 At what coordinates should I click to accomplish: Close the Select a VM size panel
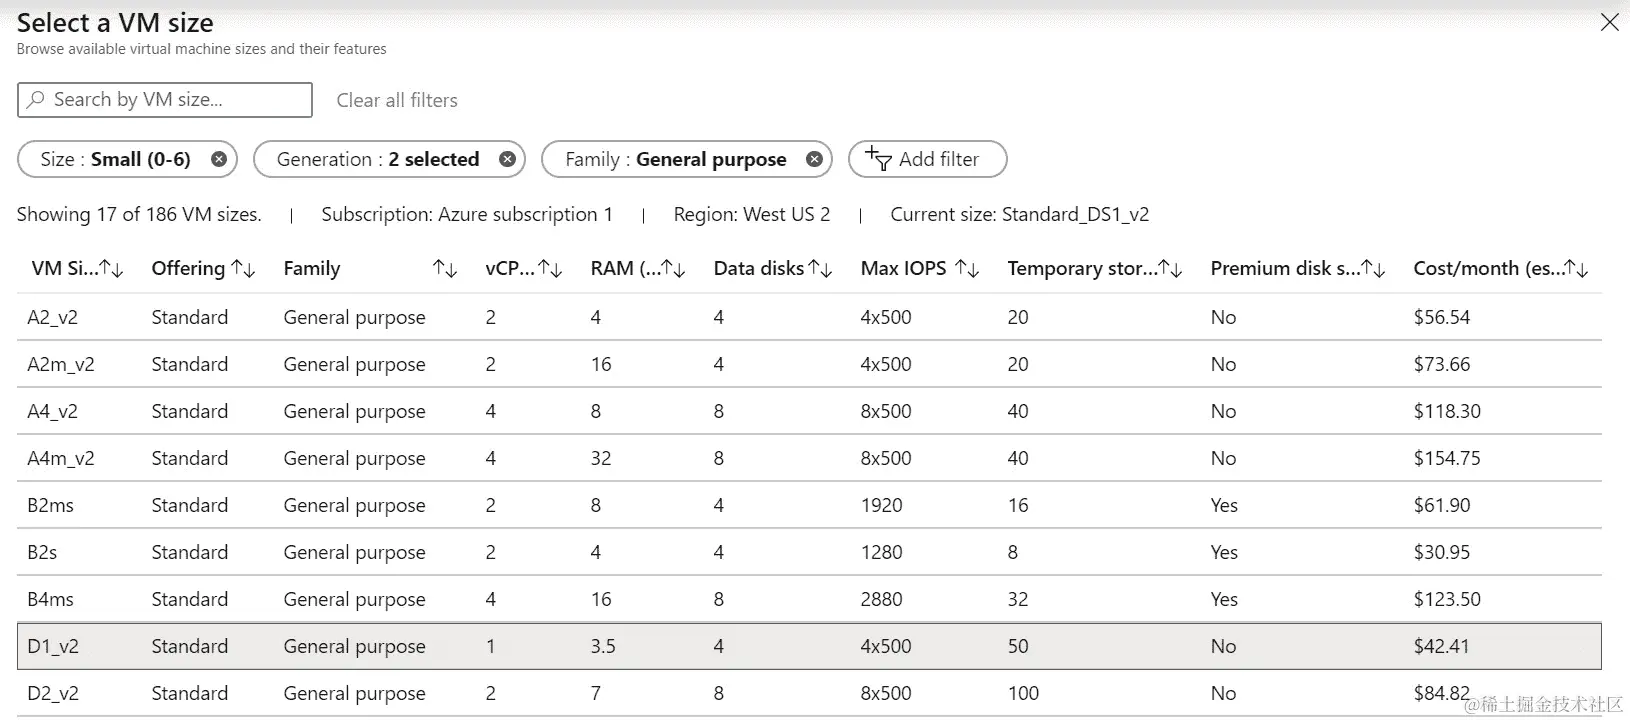(x=1609, y=22)
